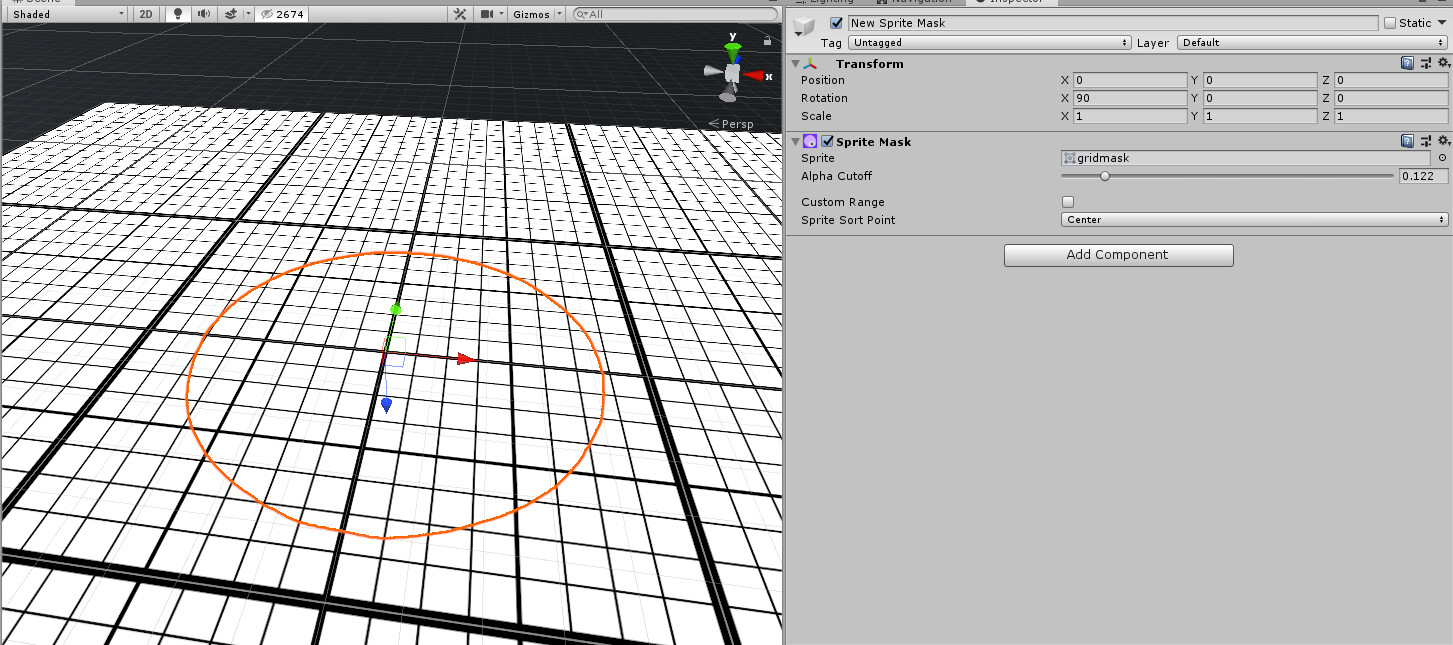Click the hidden objects count 2674

pyautogui.click(x=282, y=14)
